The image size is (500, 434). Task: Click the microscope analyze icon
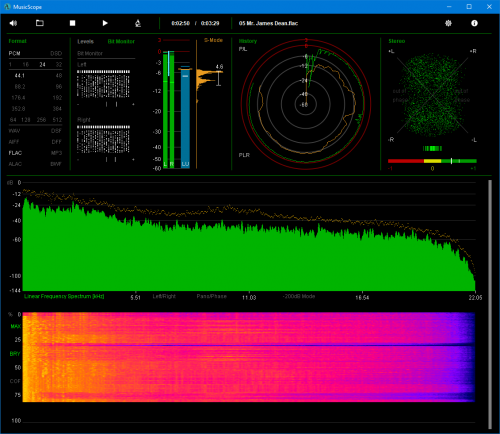138,23
